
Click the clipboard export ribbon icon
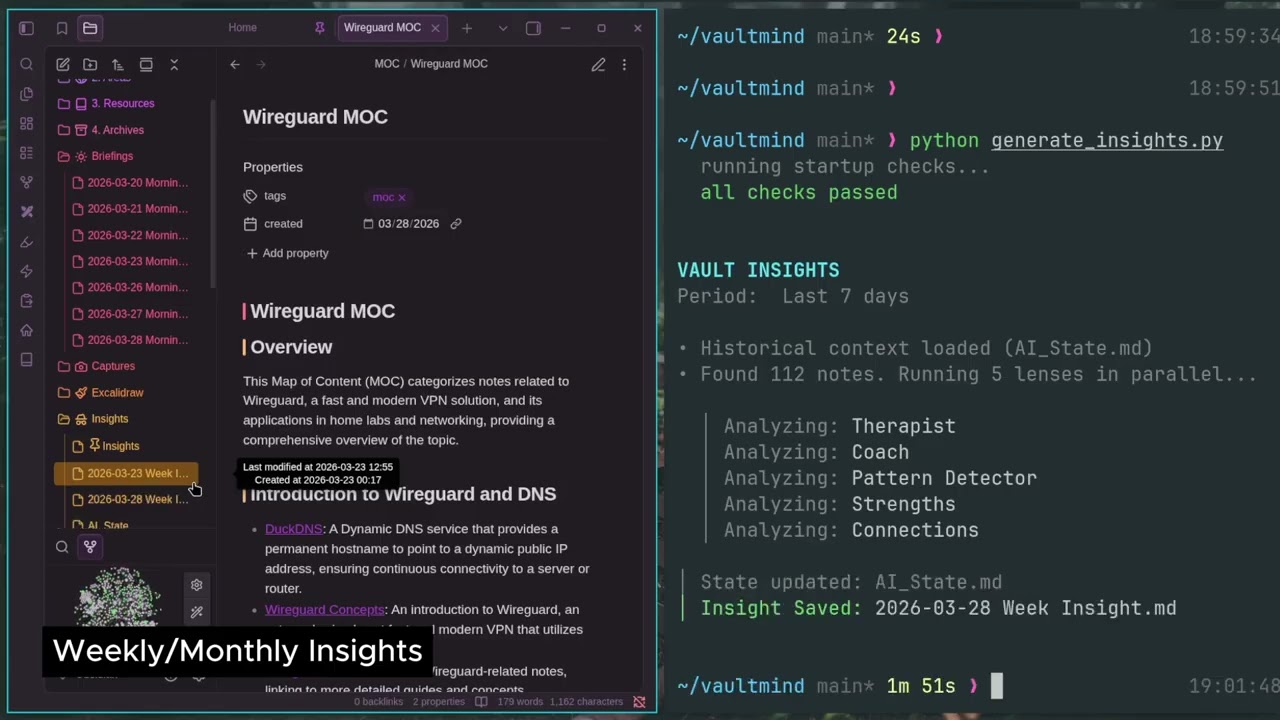(27, 301)
